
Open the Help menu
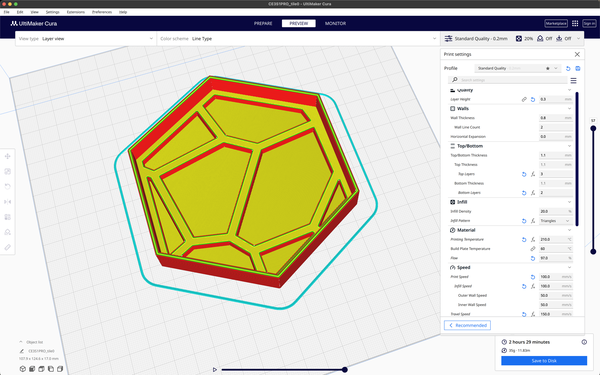[x=123, y=12]
